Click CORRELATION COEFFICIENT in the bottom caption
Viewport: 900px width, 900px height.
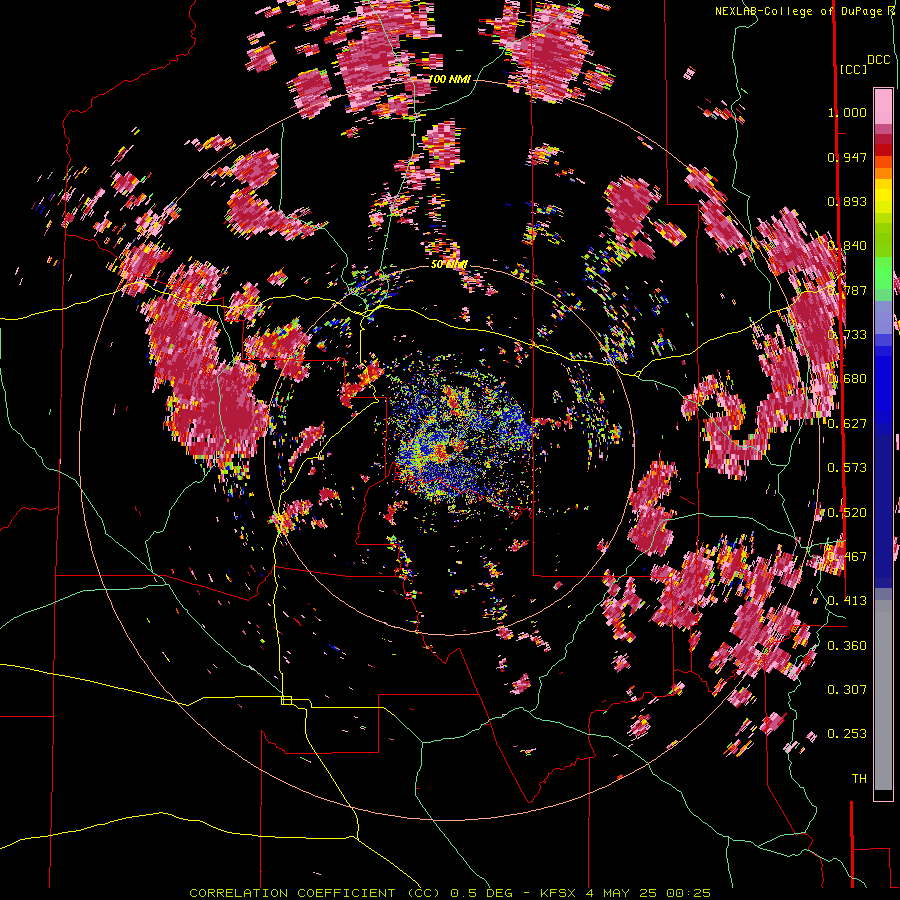[292, 893]
